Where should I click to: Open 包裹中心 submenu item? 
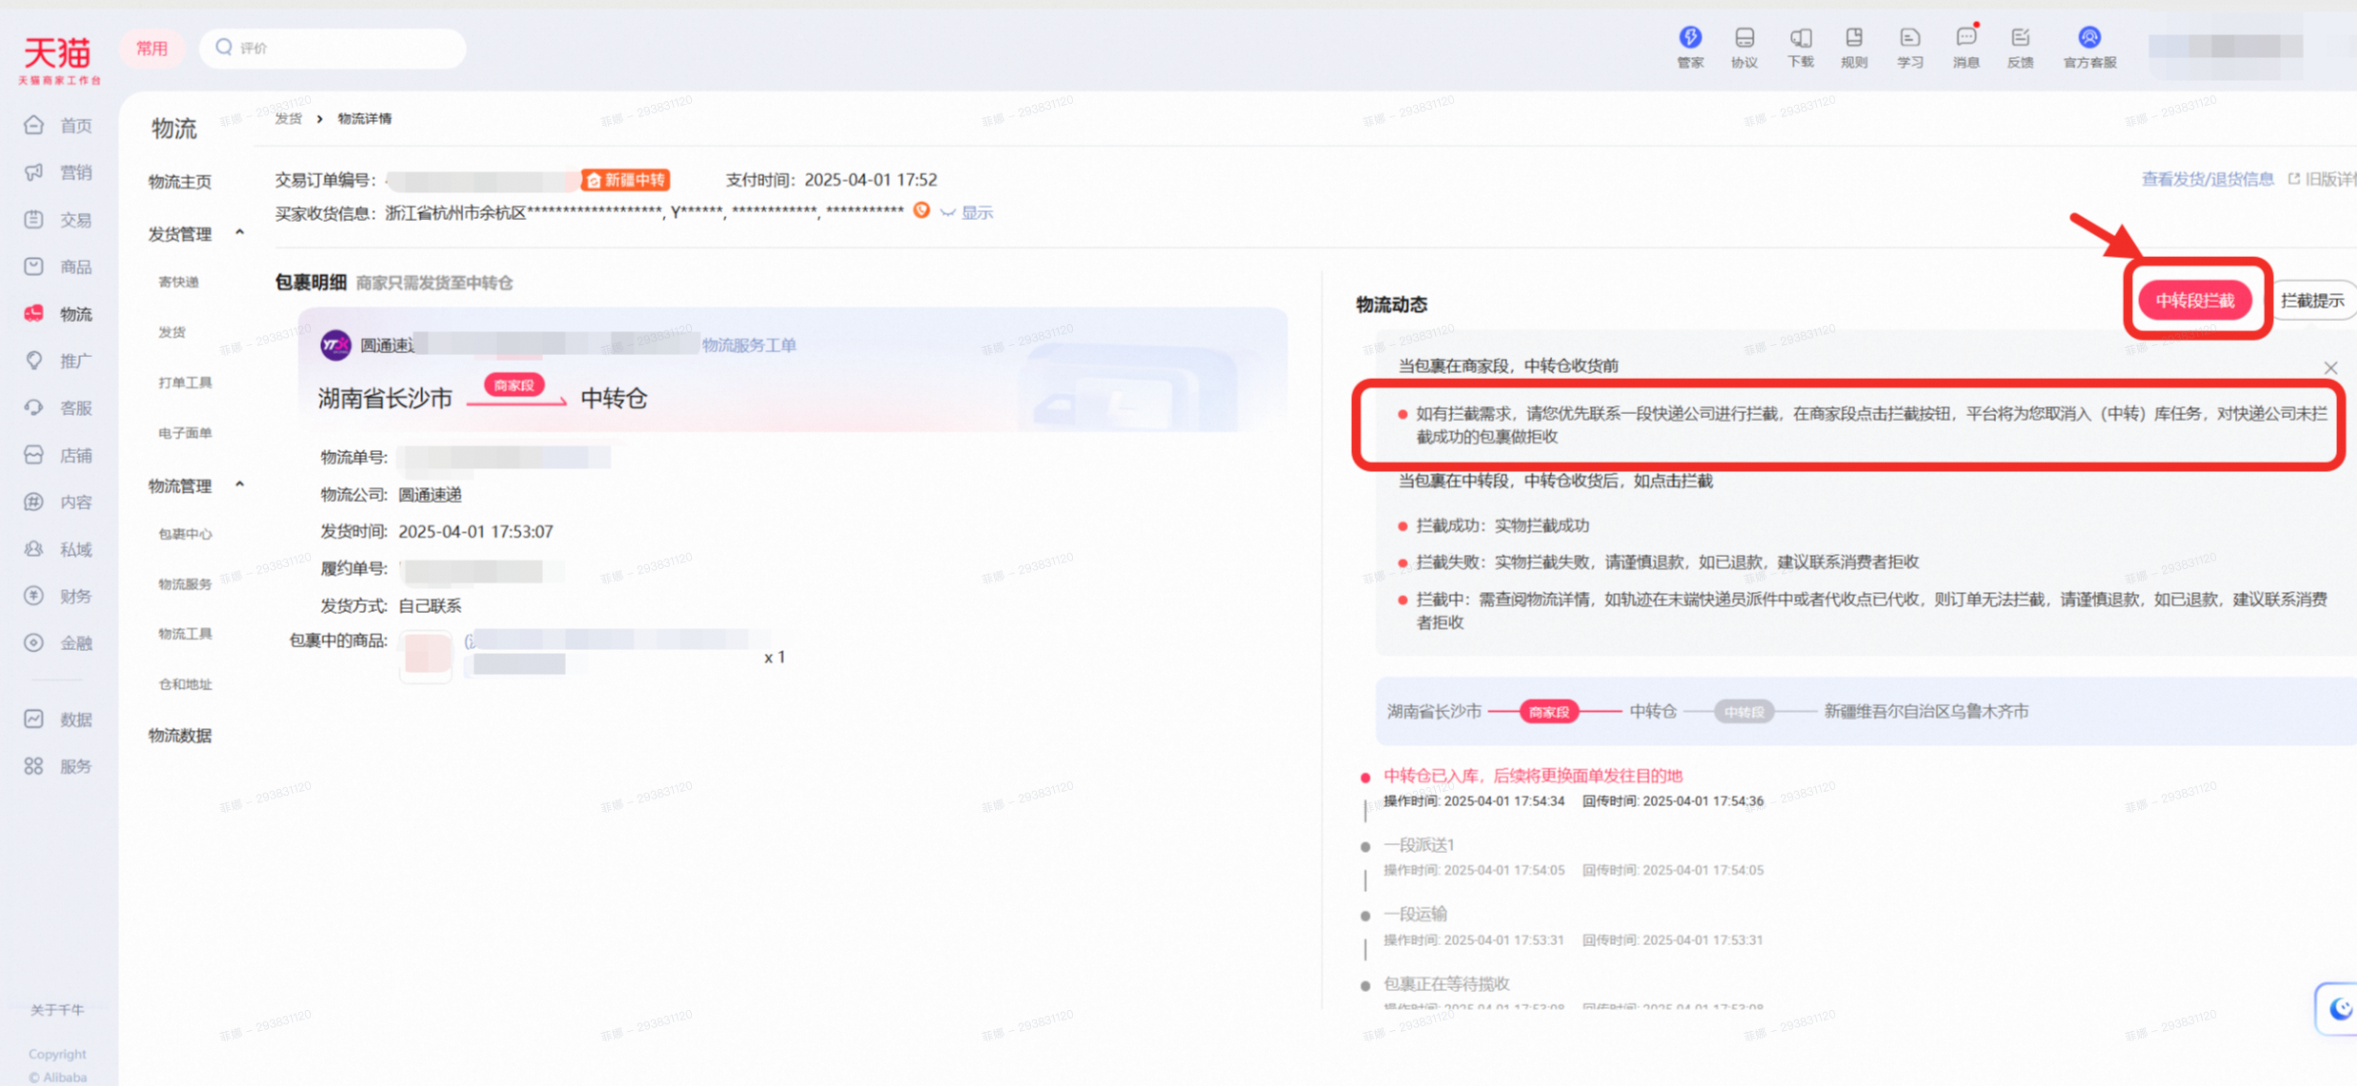click(x=185, y=534)
